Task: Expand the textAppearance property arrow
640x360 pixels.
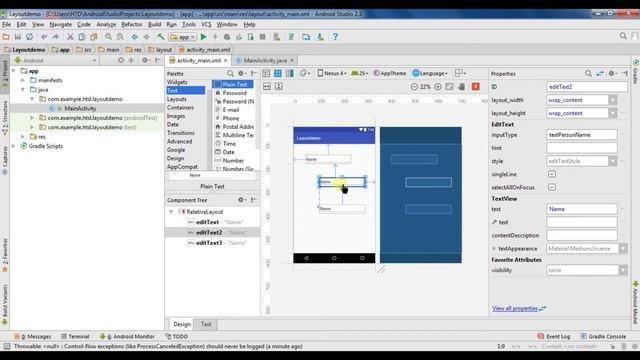Action: 494,249
